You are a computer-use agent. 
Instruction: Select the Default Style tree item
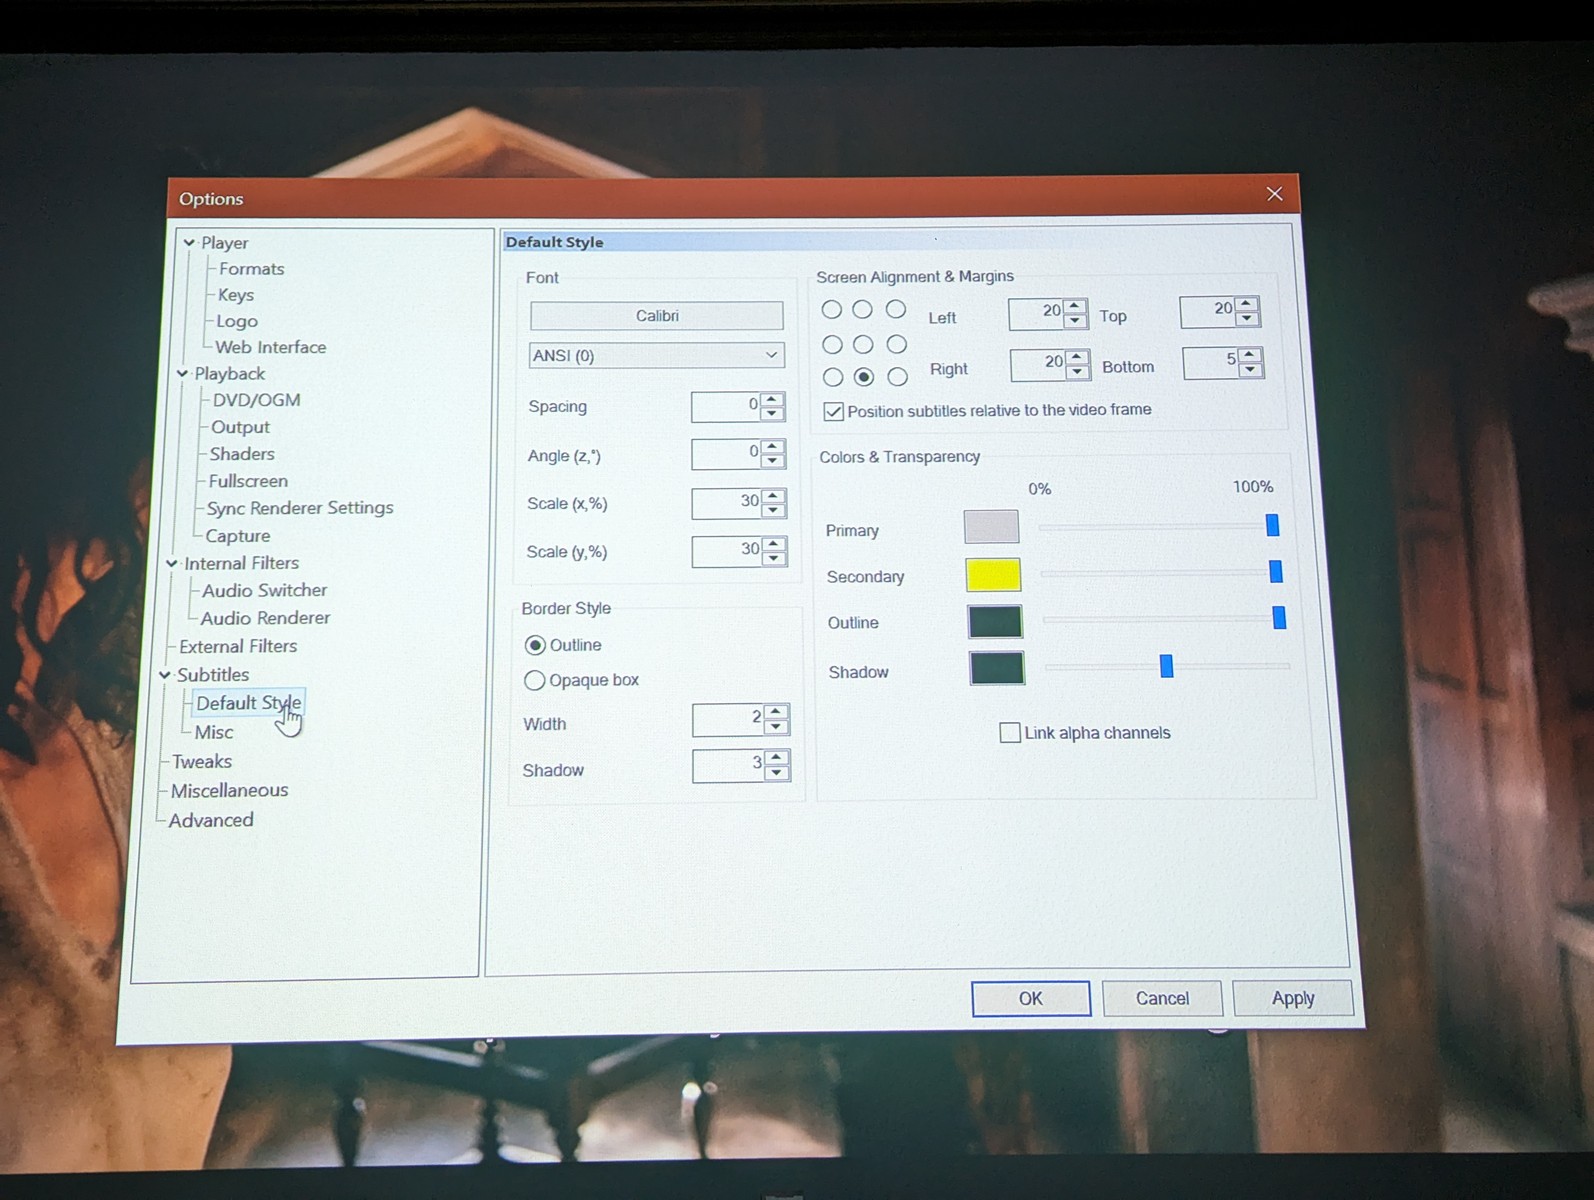point(248,703)
